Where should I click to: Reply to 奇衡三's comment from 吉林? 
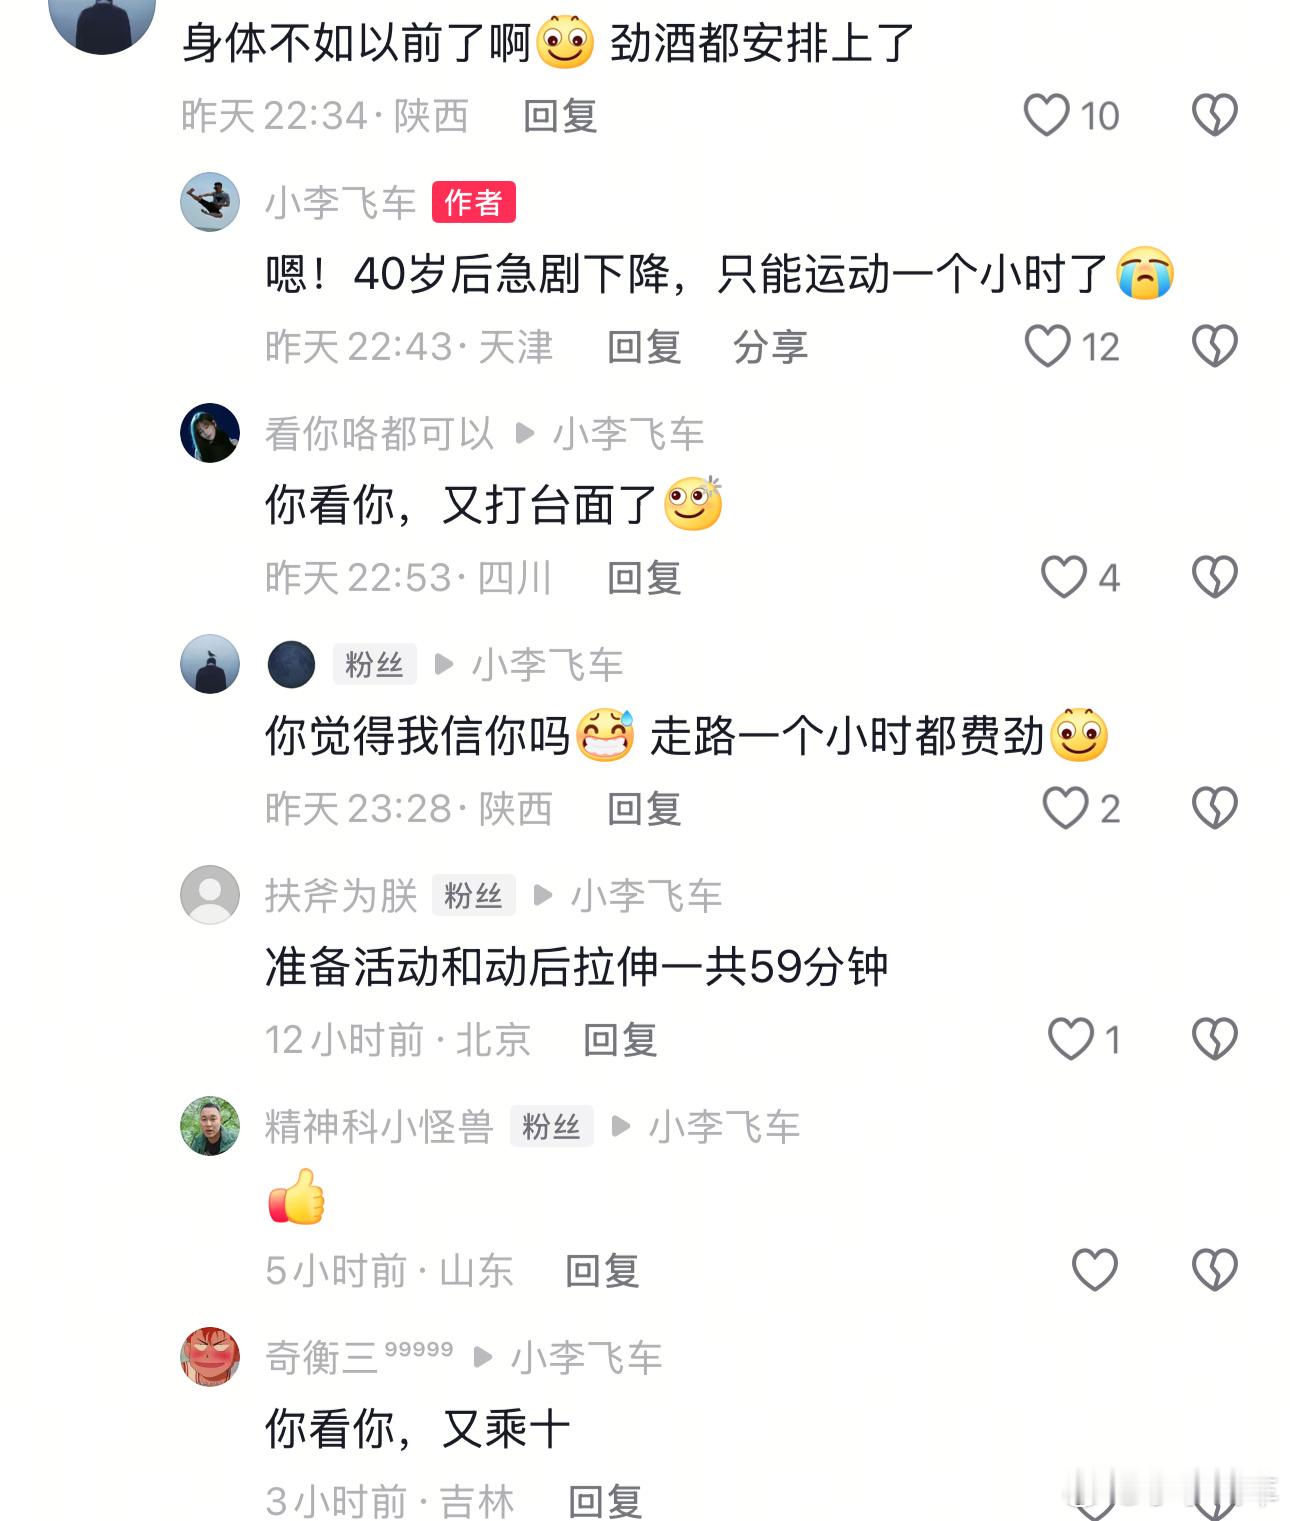tap(605, 1501)
